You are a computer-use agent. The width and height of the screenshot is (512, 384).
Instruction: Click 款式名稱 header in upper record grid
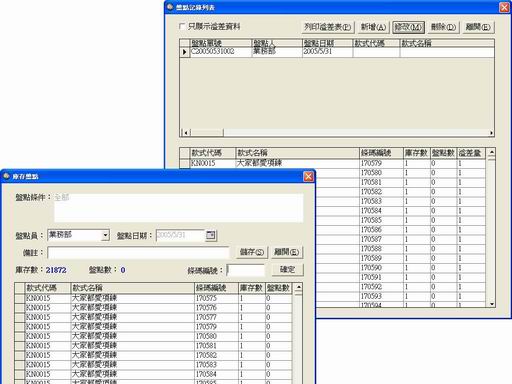pos(447,43)
